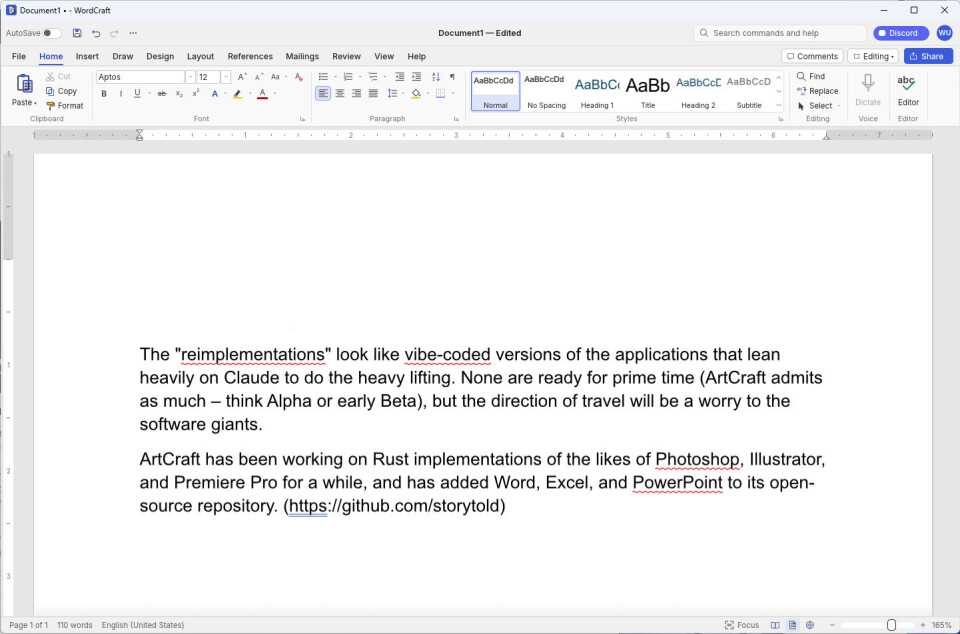This screenshot has width=960, height=634.
Task: Open the Insert ribbon tab
Action: coord(87,56)
